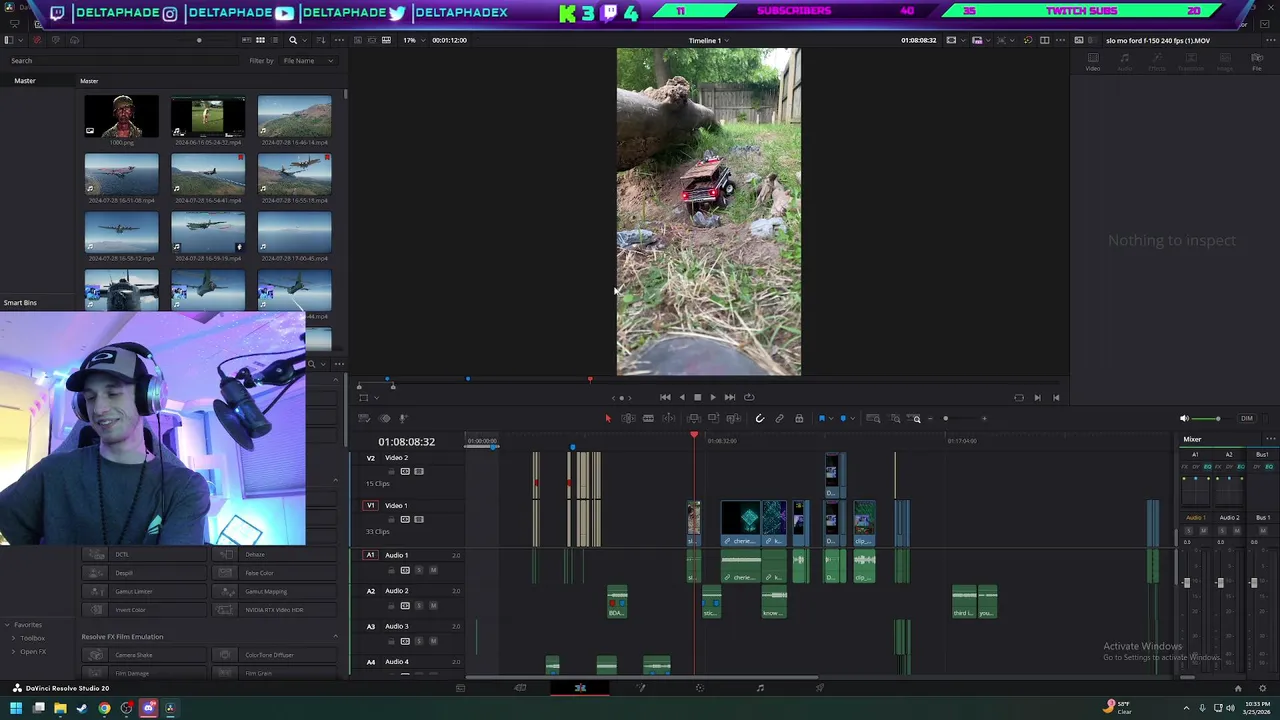Viewport: 1280px width, 720px height.
Task: Open the Fusion page tab
Action: (640, 688)
